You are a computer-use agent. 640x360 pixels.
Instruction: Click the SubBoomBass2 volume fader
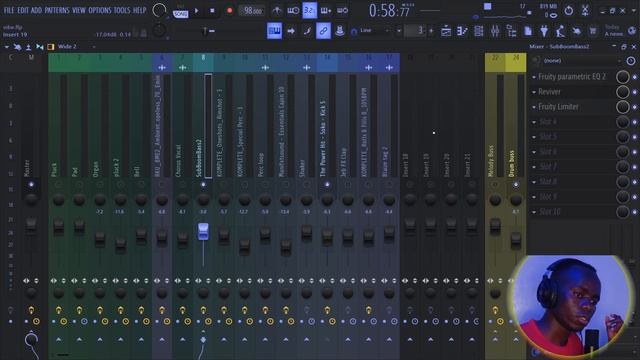pyautogui.click(x=203, y=231)
